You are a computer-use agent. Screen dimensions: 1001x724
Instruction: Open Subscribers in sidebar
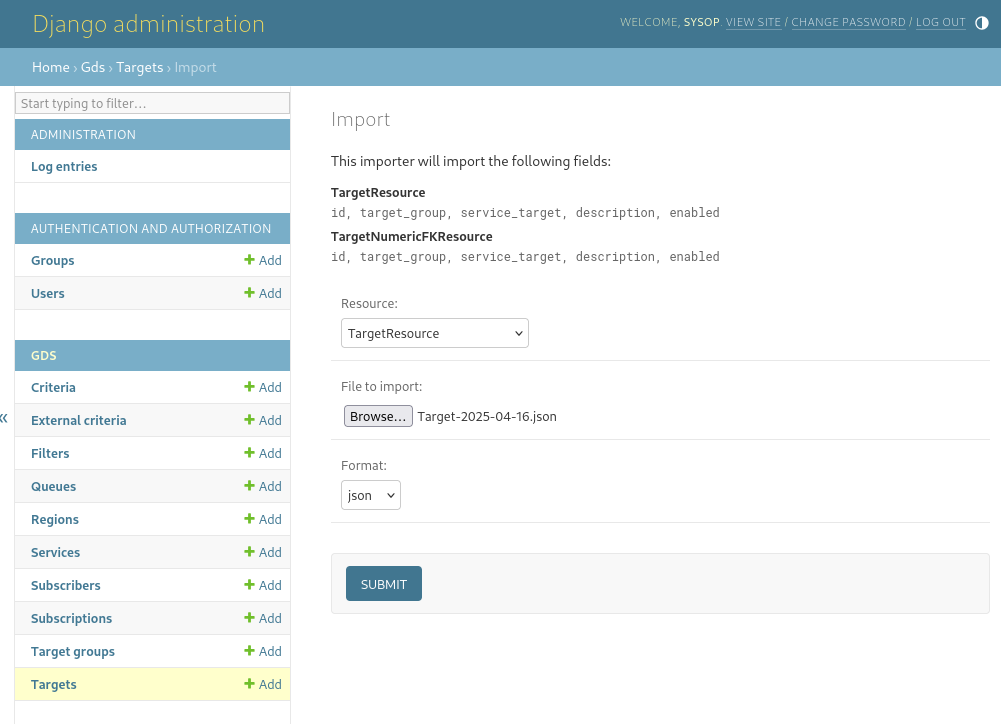pyautogui.click(x=66, y=585)
